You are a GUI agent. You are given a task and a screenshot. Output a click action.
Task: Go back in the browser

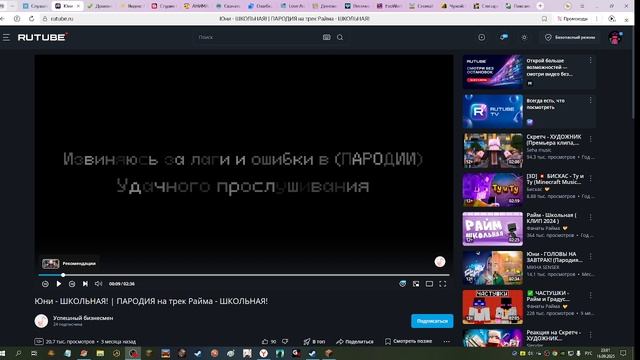pos(2,19)
